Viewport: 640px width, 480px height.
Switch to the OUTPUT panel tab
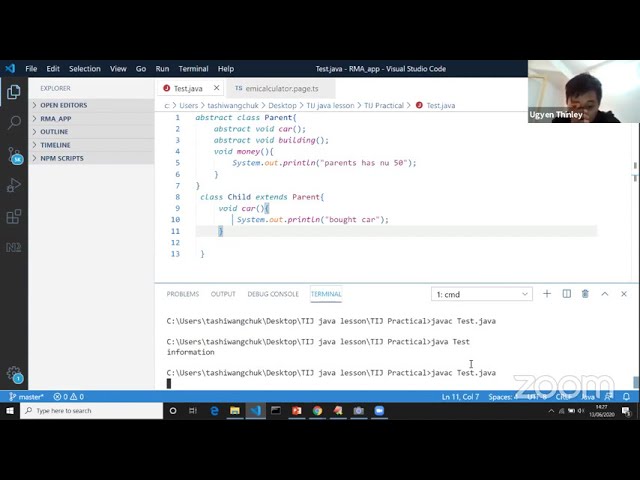223,294
